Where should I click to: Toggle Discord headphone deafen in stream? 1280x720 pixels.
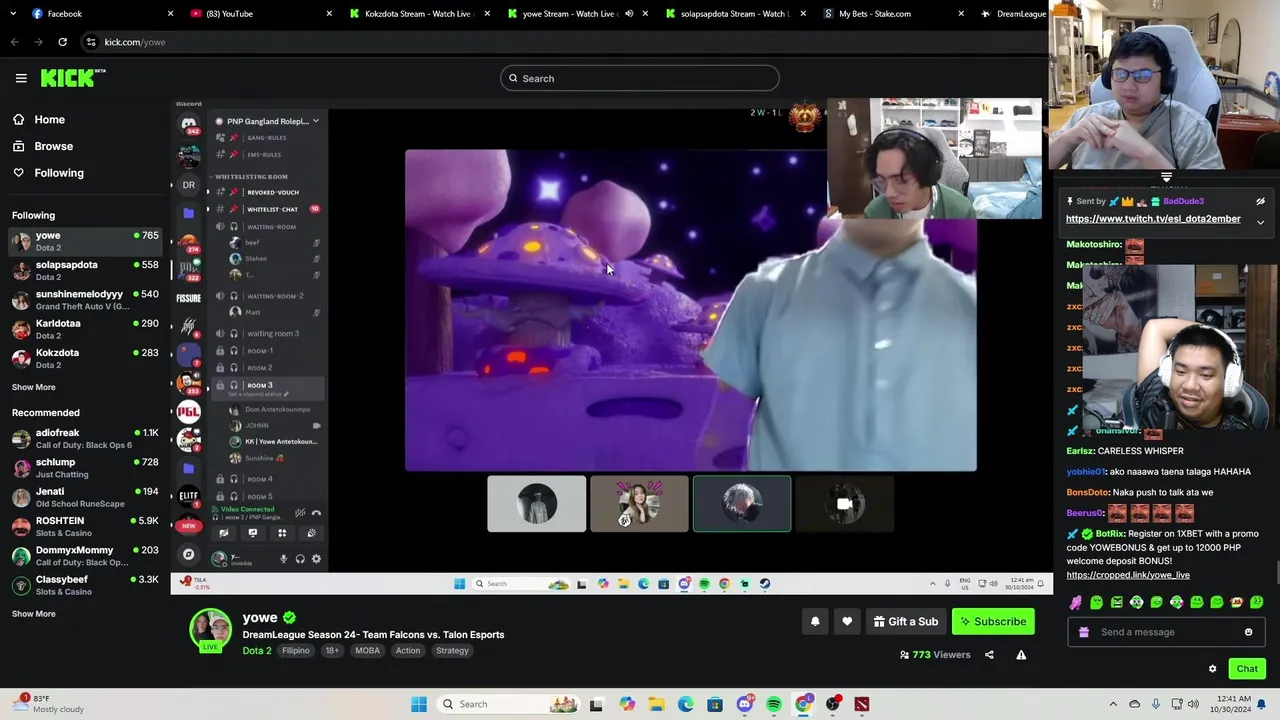click(x=300, y=559)
